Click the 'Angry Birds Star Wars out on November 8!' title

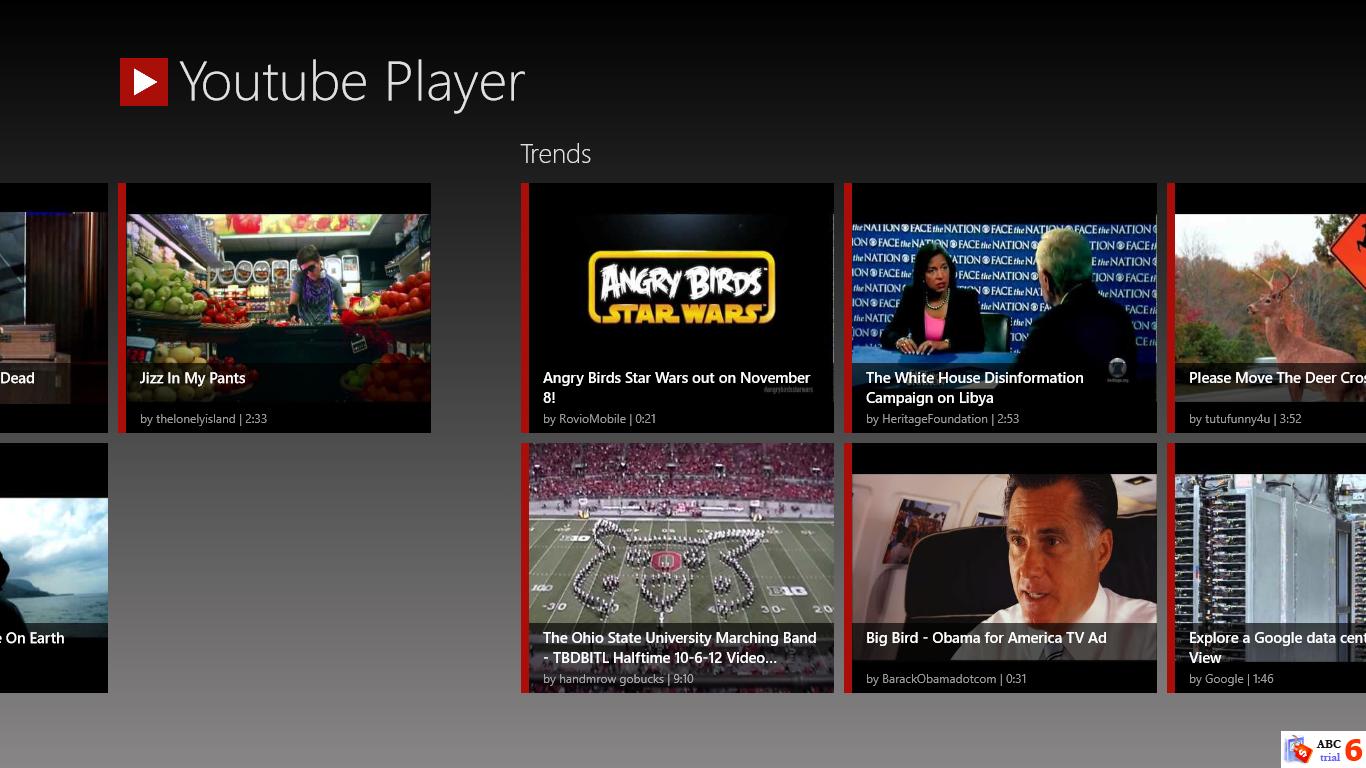pyautogui.click(x=677, y=388)
